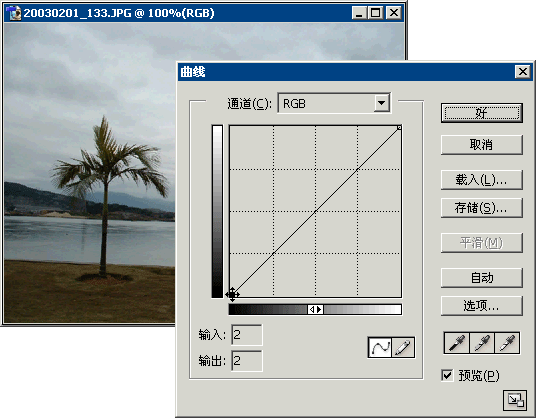Click the 好 OK button
Viewport: 536px width, 418px height.
pos(481,113)
